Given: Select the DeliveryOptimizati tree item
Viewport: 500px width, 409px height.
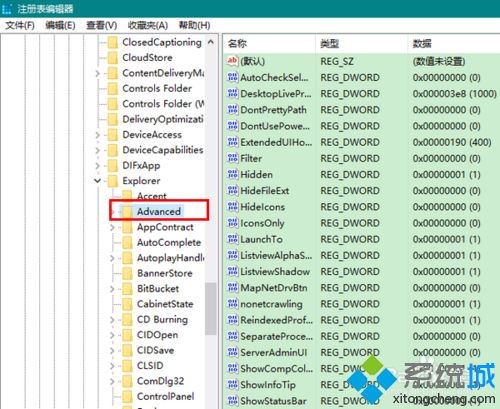Looking at the screenshot, I should (x=163, y=119).
